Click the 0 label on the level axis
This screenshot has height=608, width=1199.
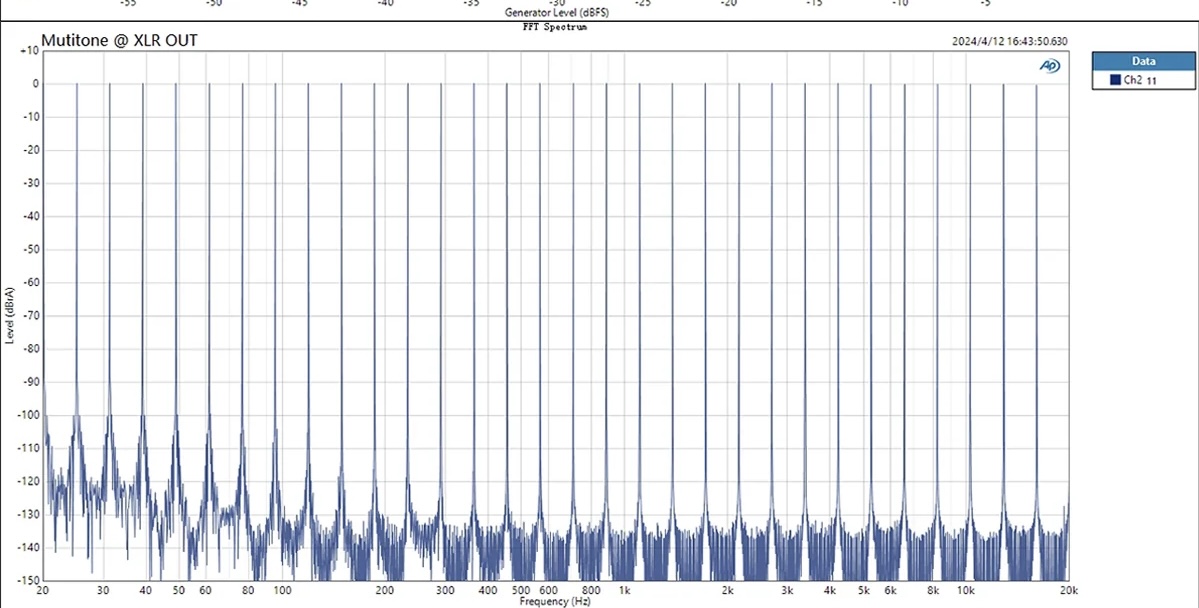tap(35, 84)
